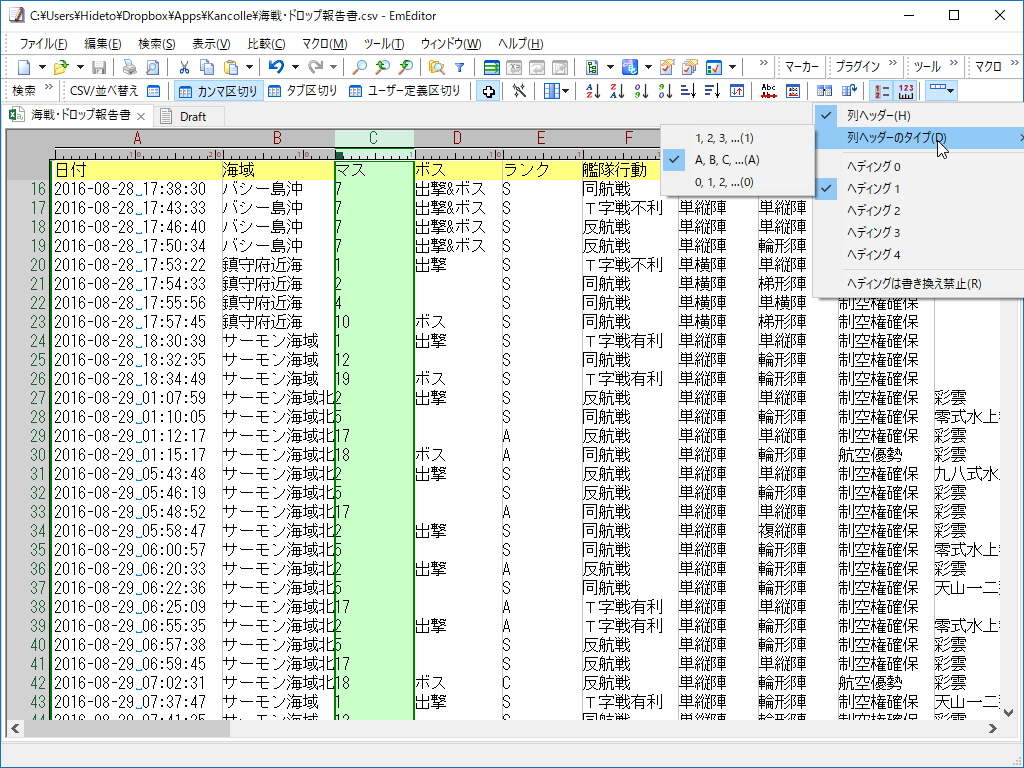Image resolution: width=1024 pixels, height=768 pixels.
Task: Switch to the Draft tab
Action: tap(190, 115)
